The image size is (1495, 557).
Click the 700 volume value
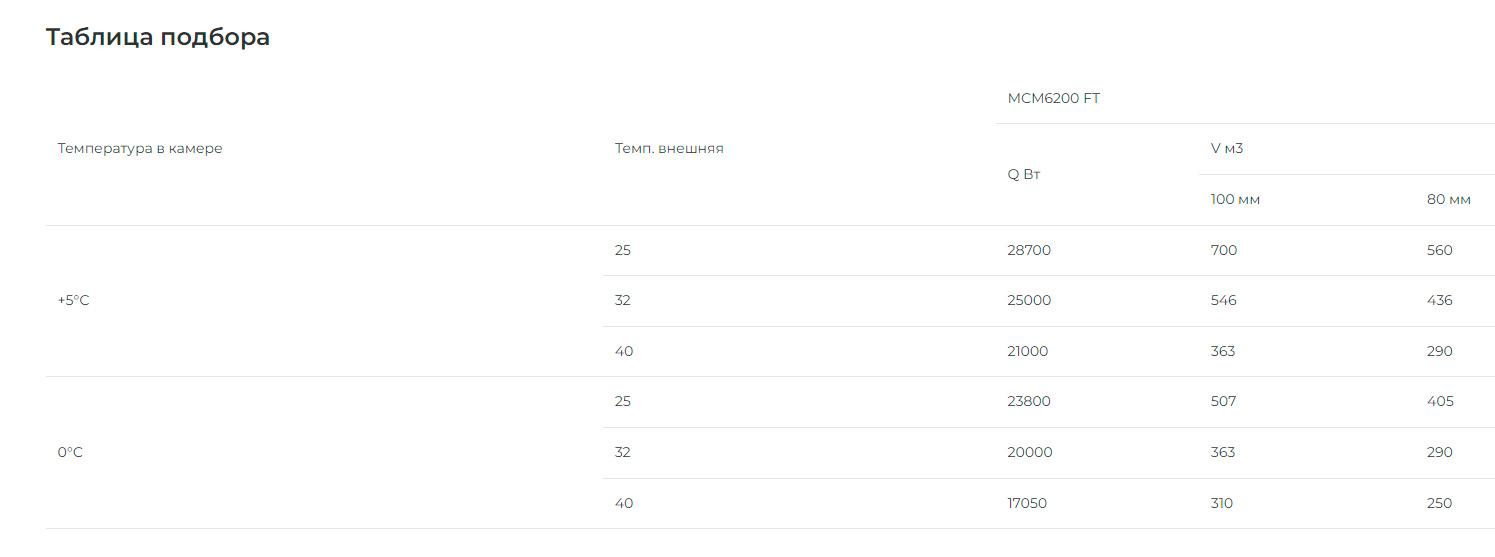[x=1224, y=251]
